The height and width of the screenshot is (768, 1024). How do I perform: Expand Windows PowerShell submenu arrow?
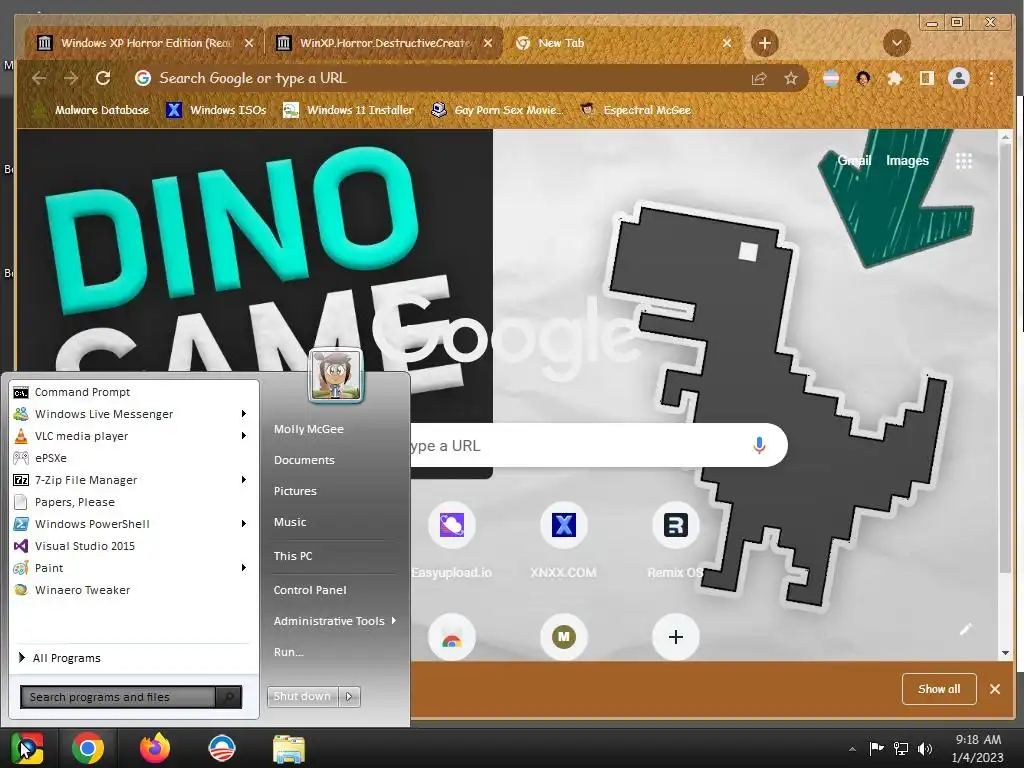coord(244,524)
